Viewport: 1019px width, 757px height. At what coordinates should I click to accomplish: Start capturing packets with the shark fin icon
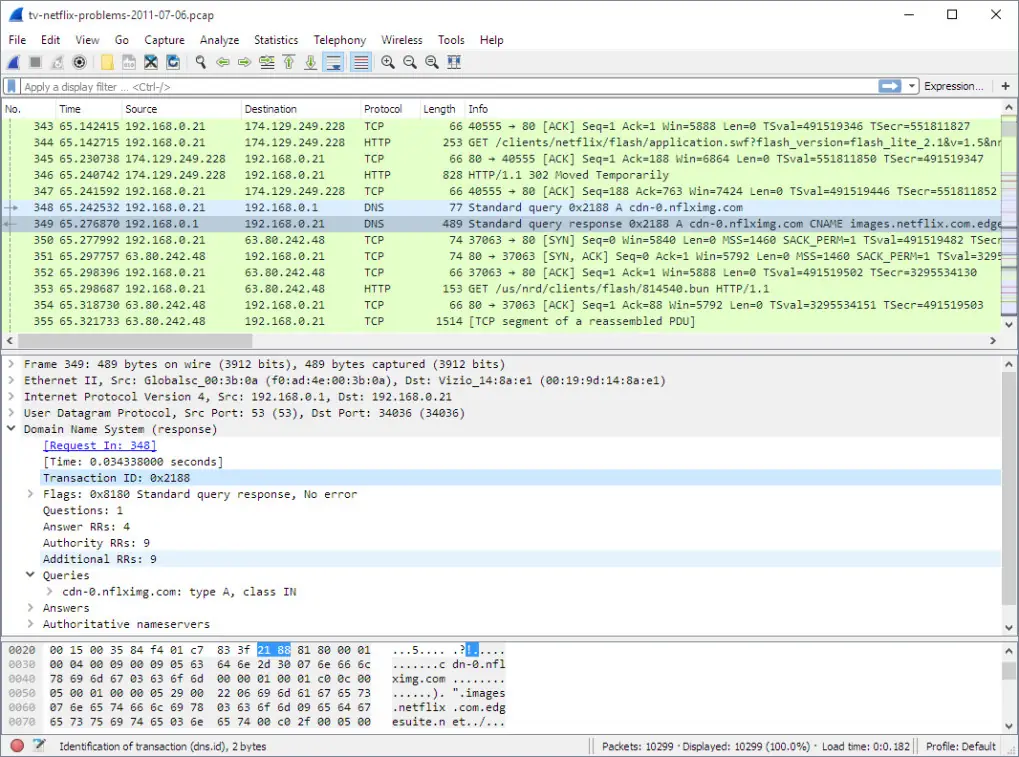point(14,62)
